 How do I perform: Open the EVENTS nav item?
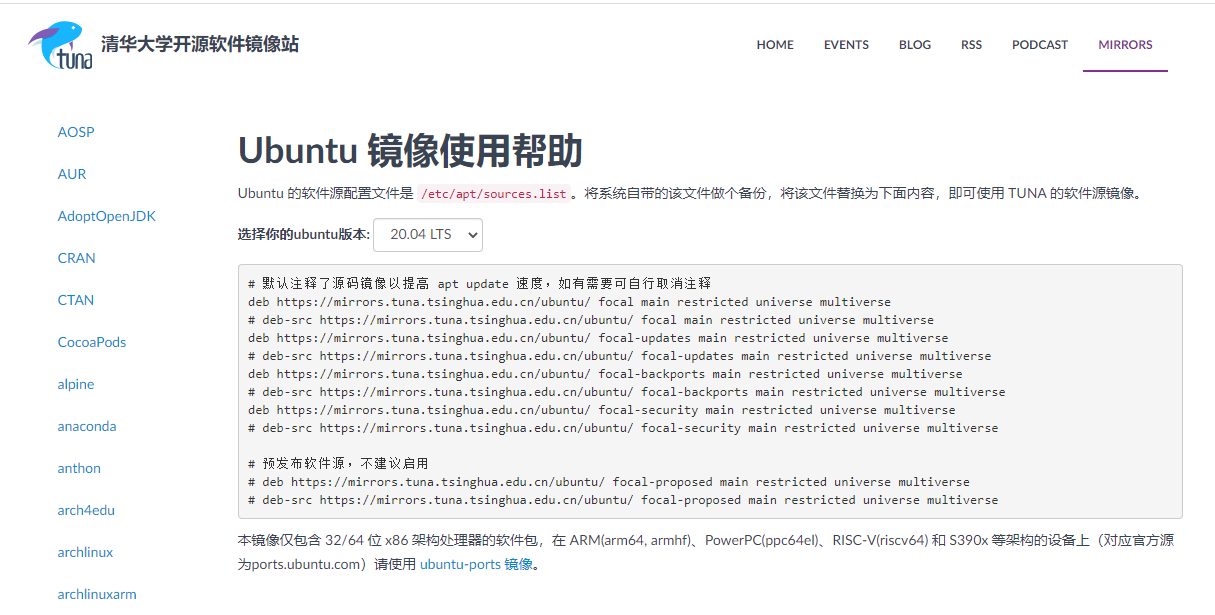[x=846, y=45]
